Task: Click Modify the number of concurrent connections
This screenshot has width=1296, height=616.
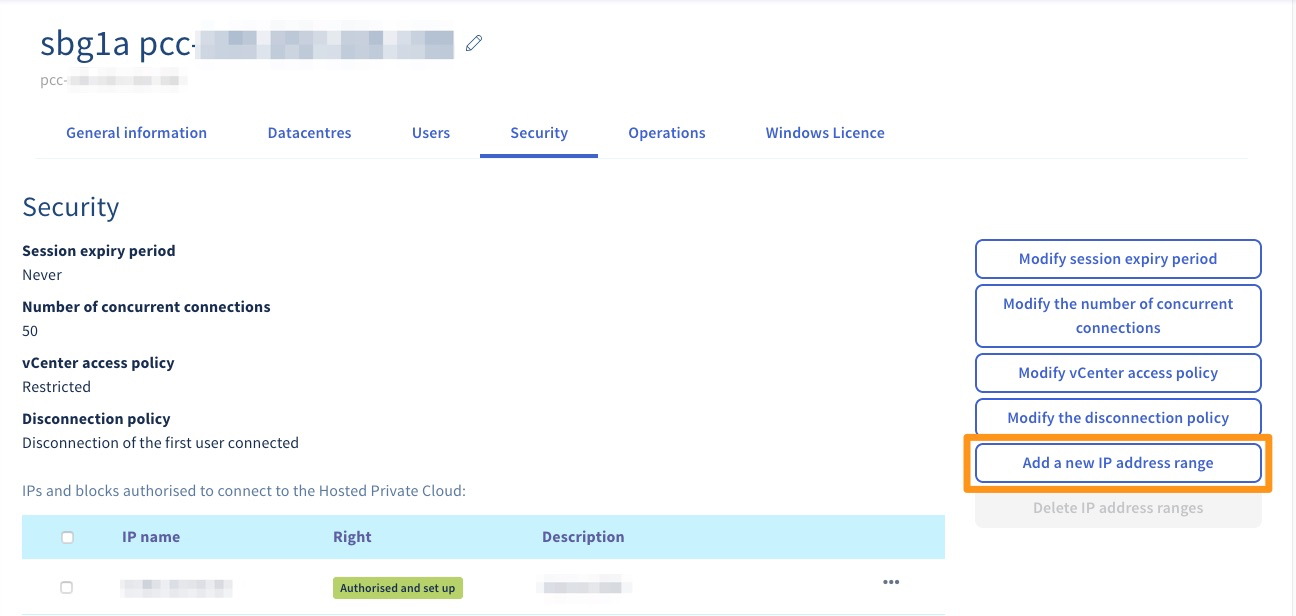Action: pos(1117,315)
